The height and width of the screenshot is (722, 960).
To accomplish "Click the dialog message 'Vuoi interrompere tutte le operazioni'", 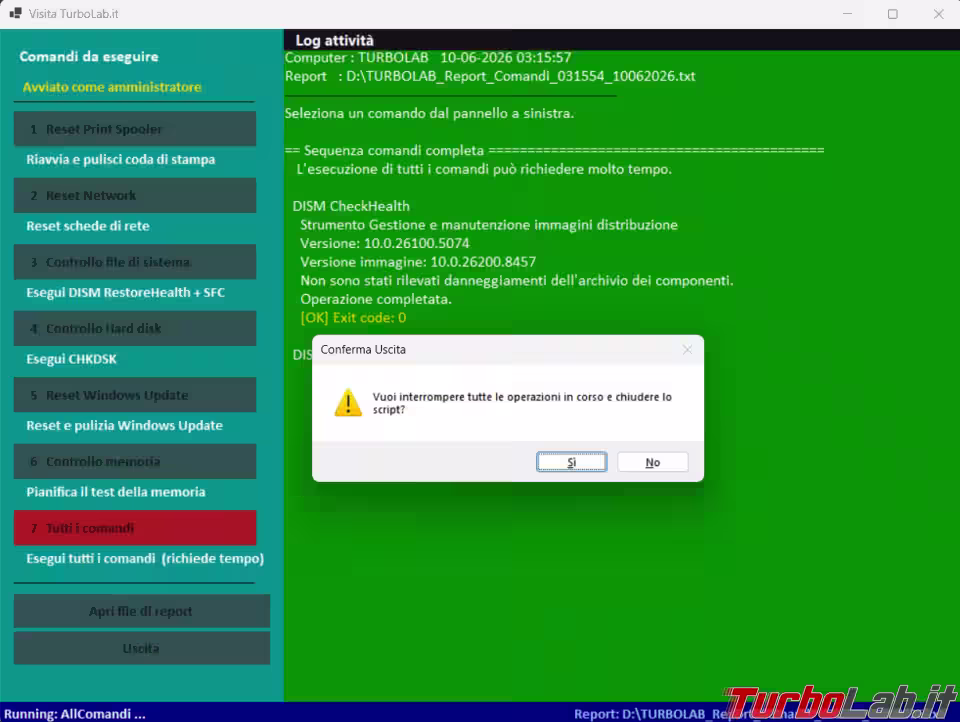I will tap(522, 403).
